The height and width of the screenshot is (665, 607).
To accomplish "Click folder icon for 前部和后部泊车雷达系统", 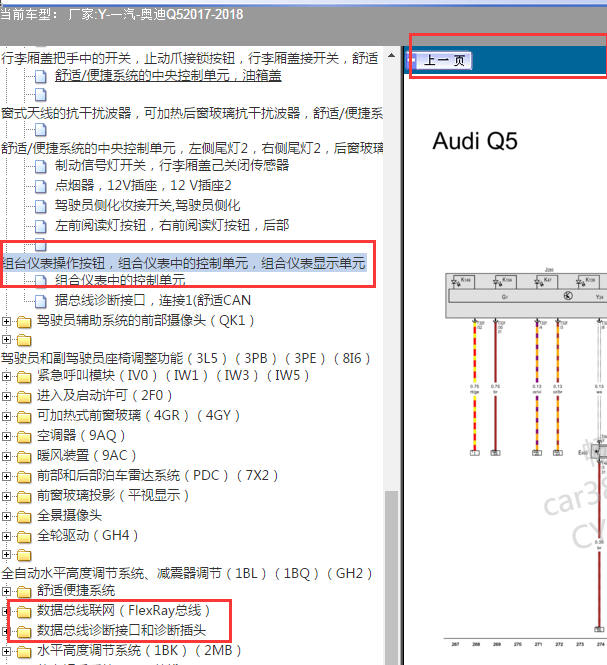I will coord(24,477).
